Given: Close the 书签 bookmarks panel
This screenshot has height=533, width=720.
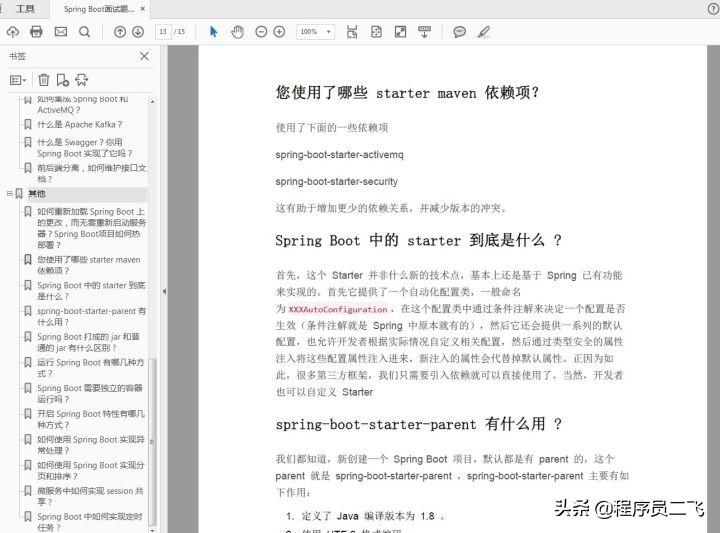Looking at the screenshot, I should [x=144, y=56].
